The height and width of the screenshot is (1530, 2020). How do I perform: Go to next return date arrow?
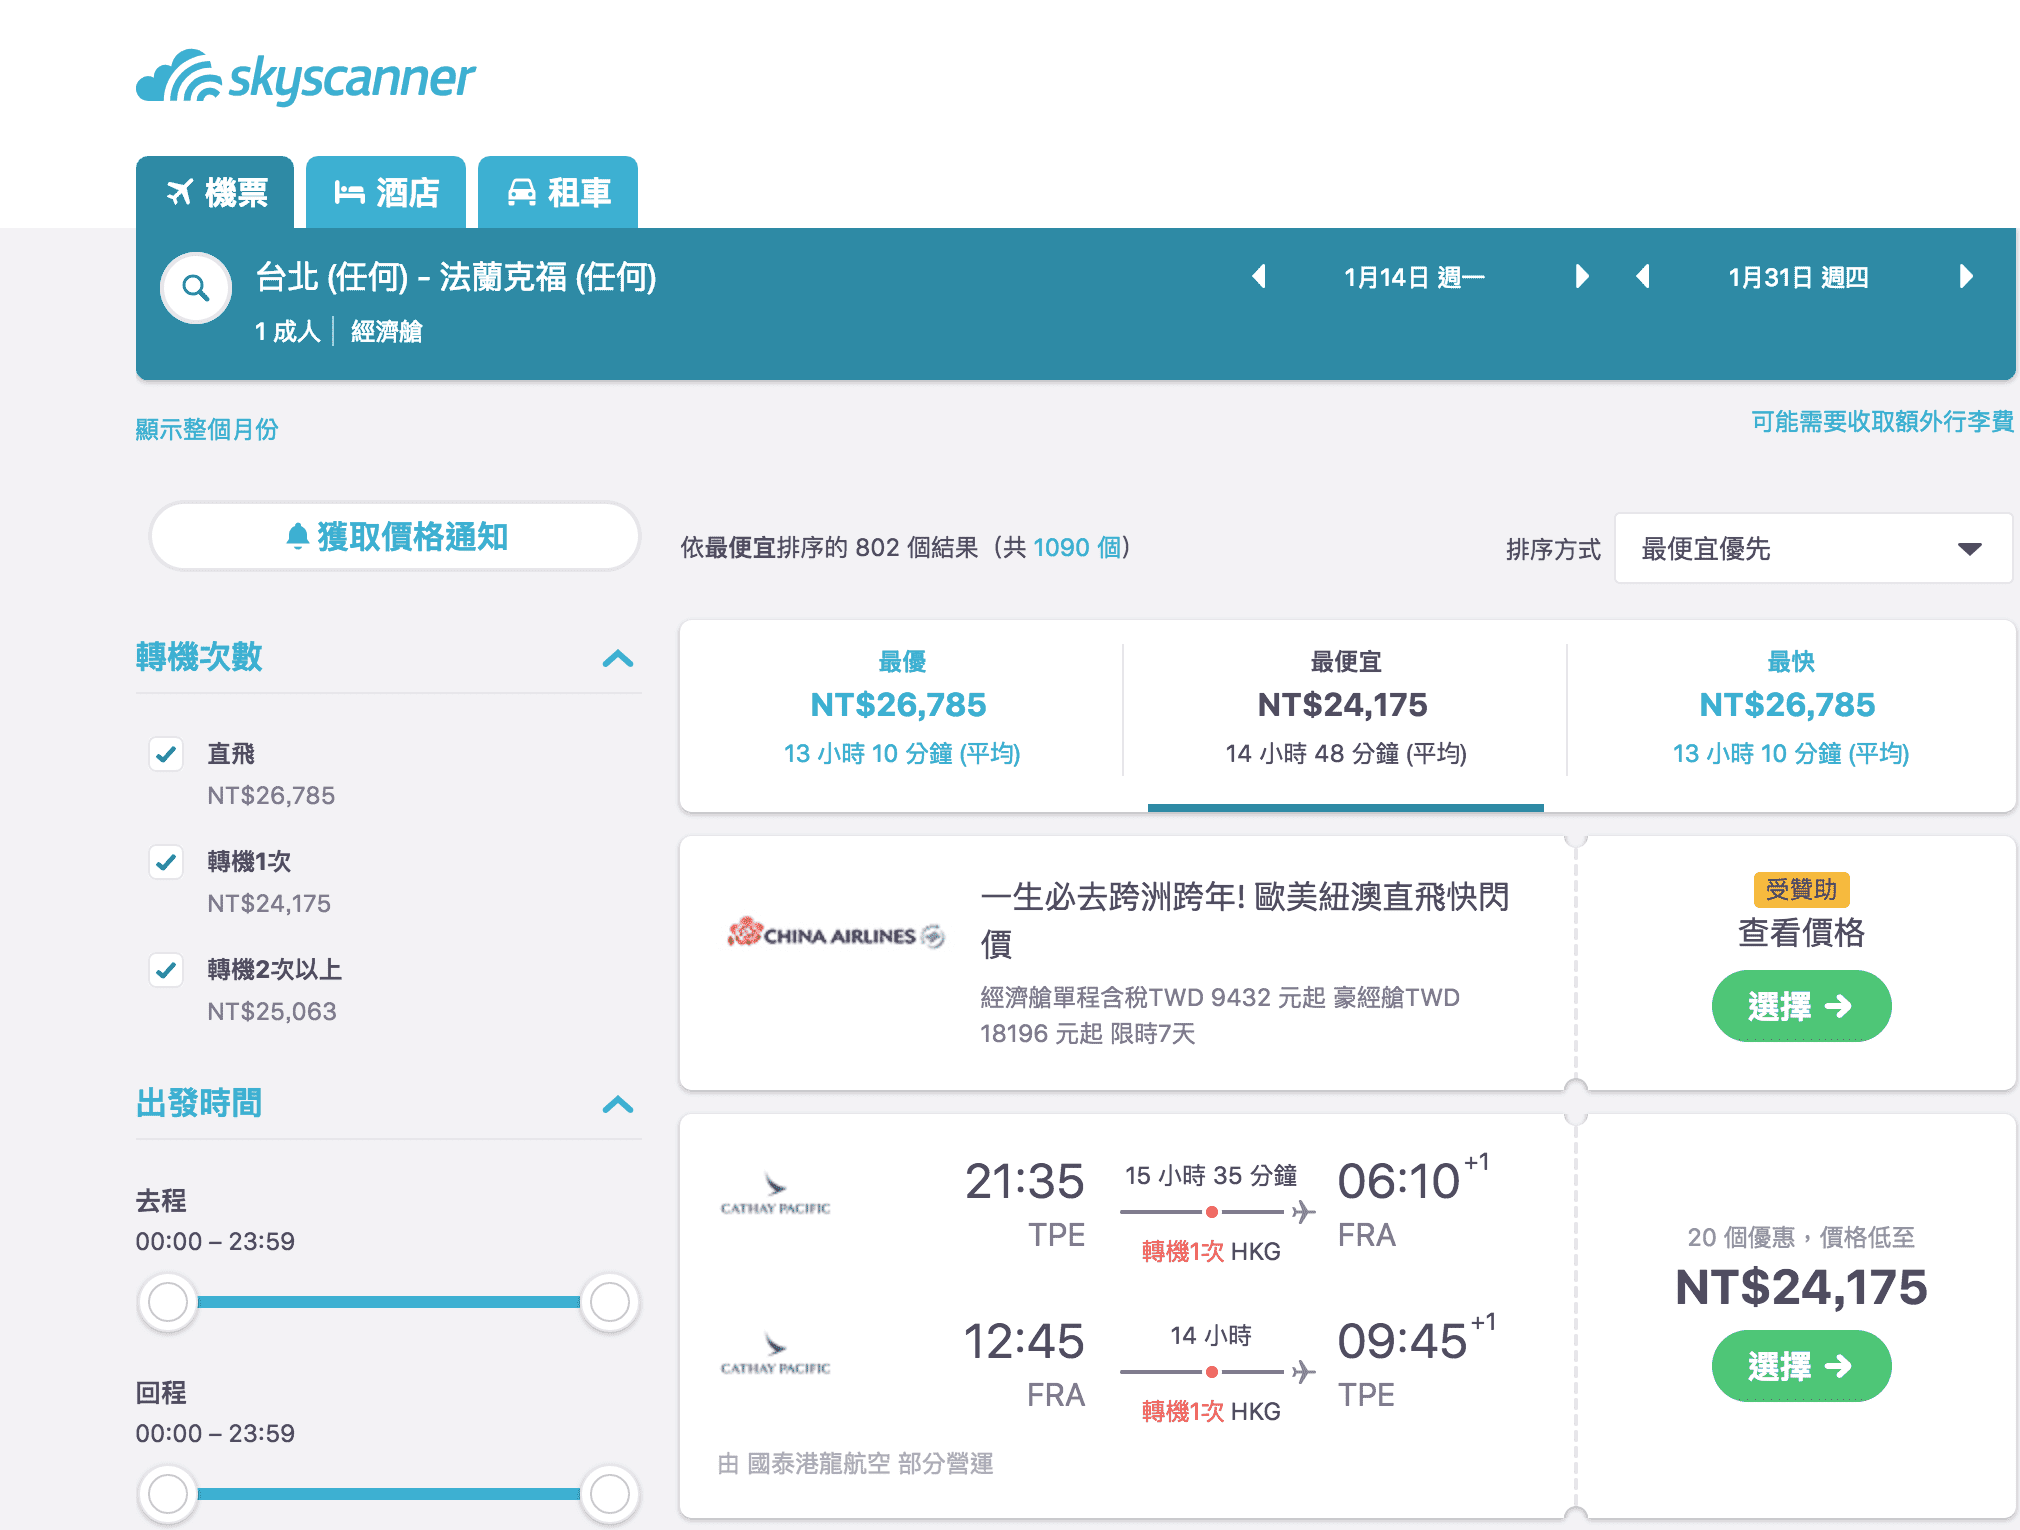[x=1966, y=277]
